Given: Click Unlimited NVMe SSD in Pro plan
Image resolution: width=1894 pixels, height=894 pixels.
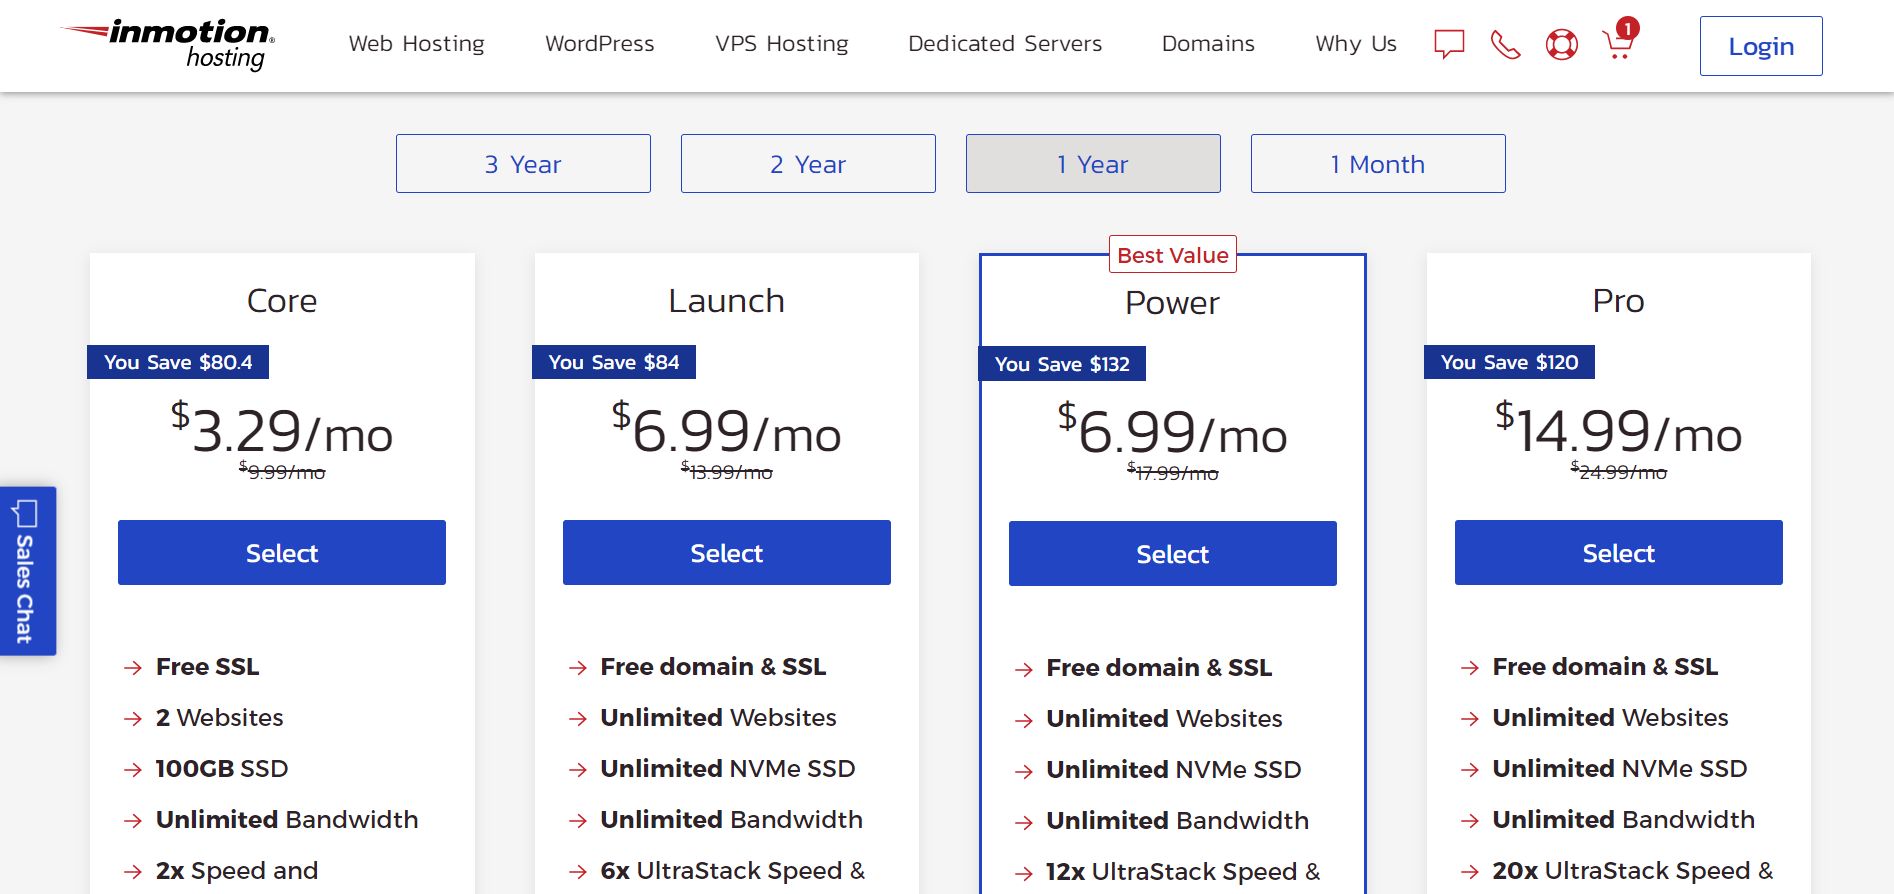Looking at the screenshot, I should click(1620, 769).
